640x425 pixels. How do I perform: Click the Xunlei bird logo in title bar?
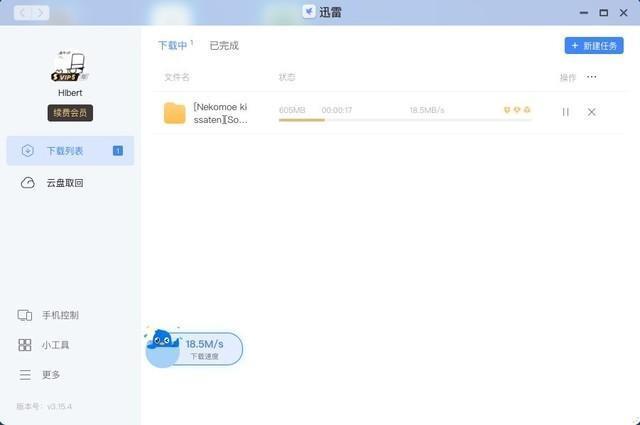(309, 12)
